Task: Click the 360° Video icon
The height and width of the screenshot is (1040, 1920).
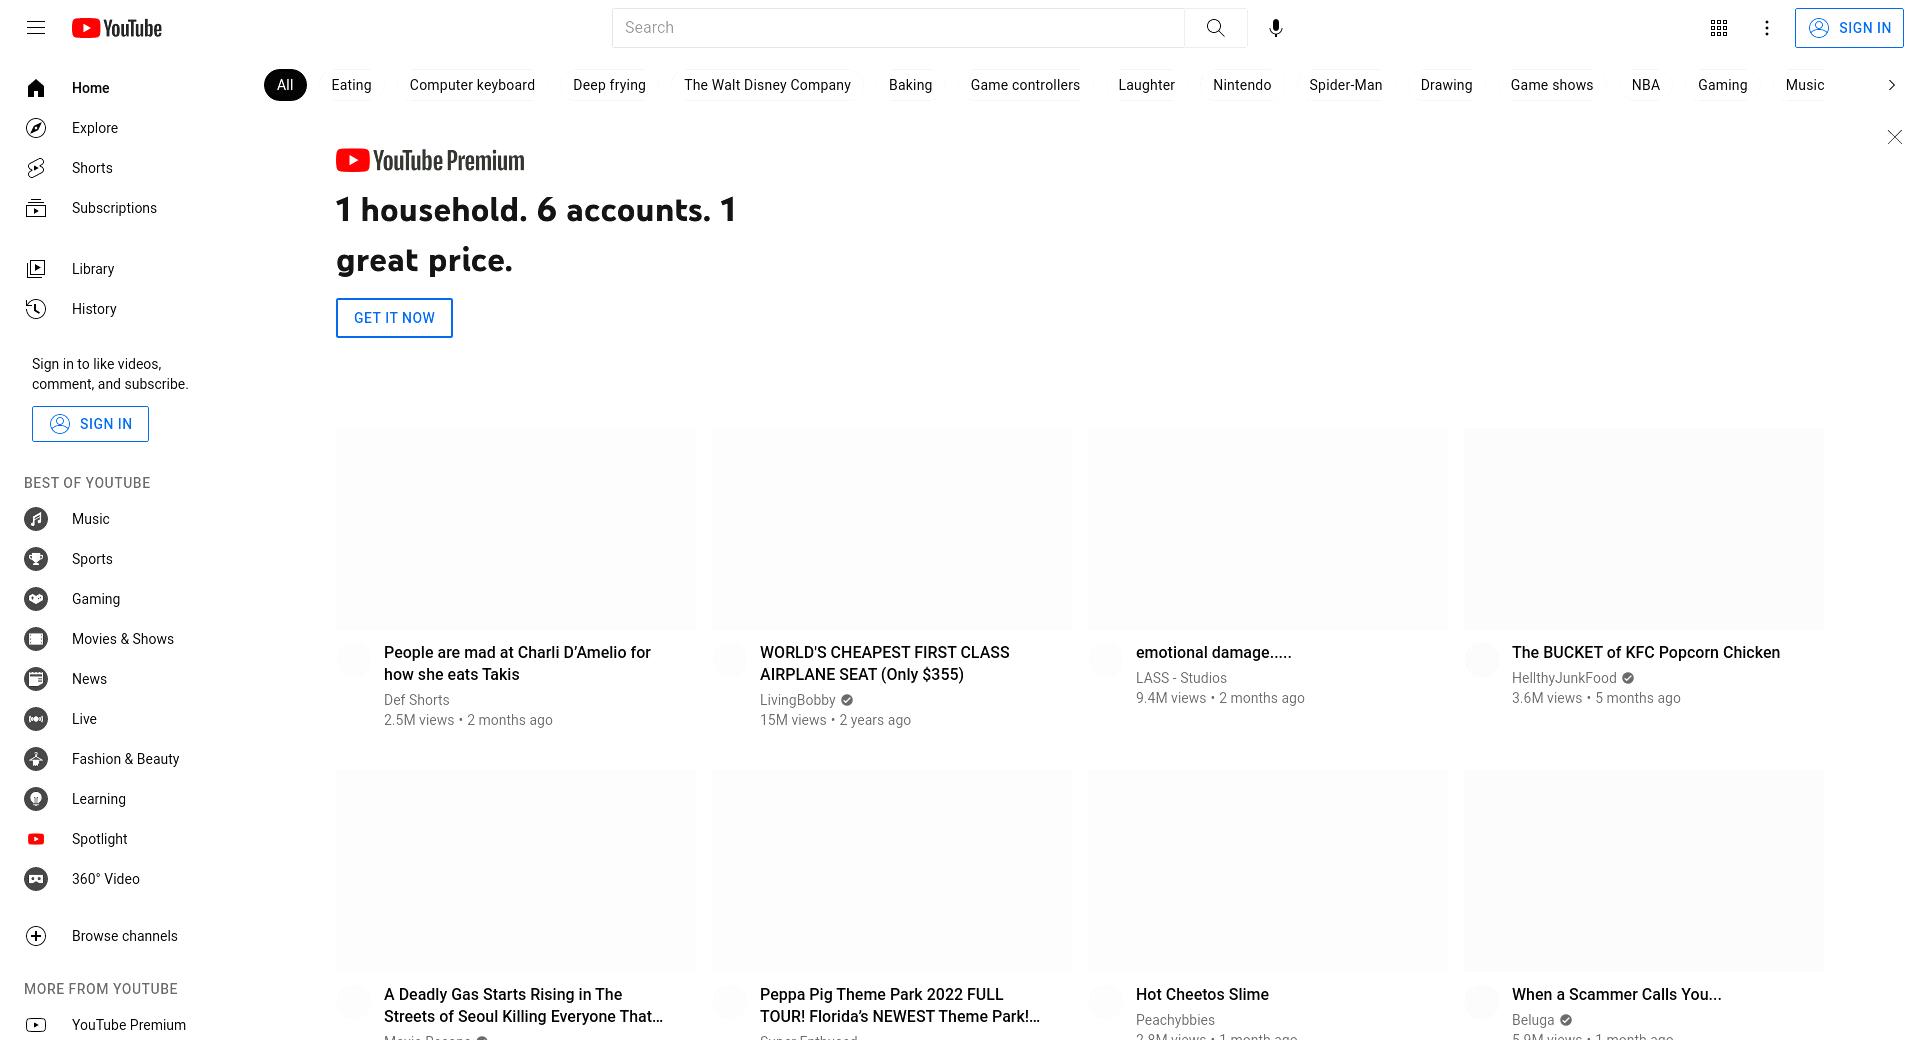Action: click(36, 879)
